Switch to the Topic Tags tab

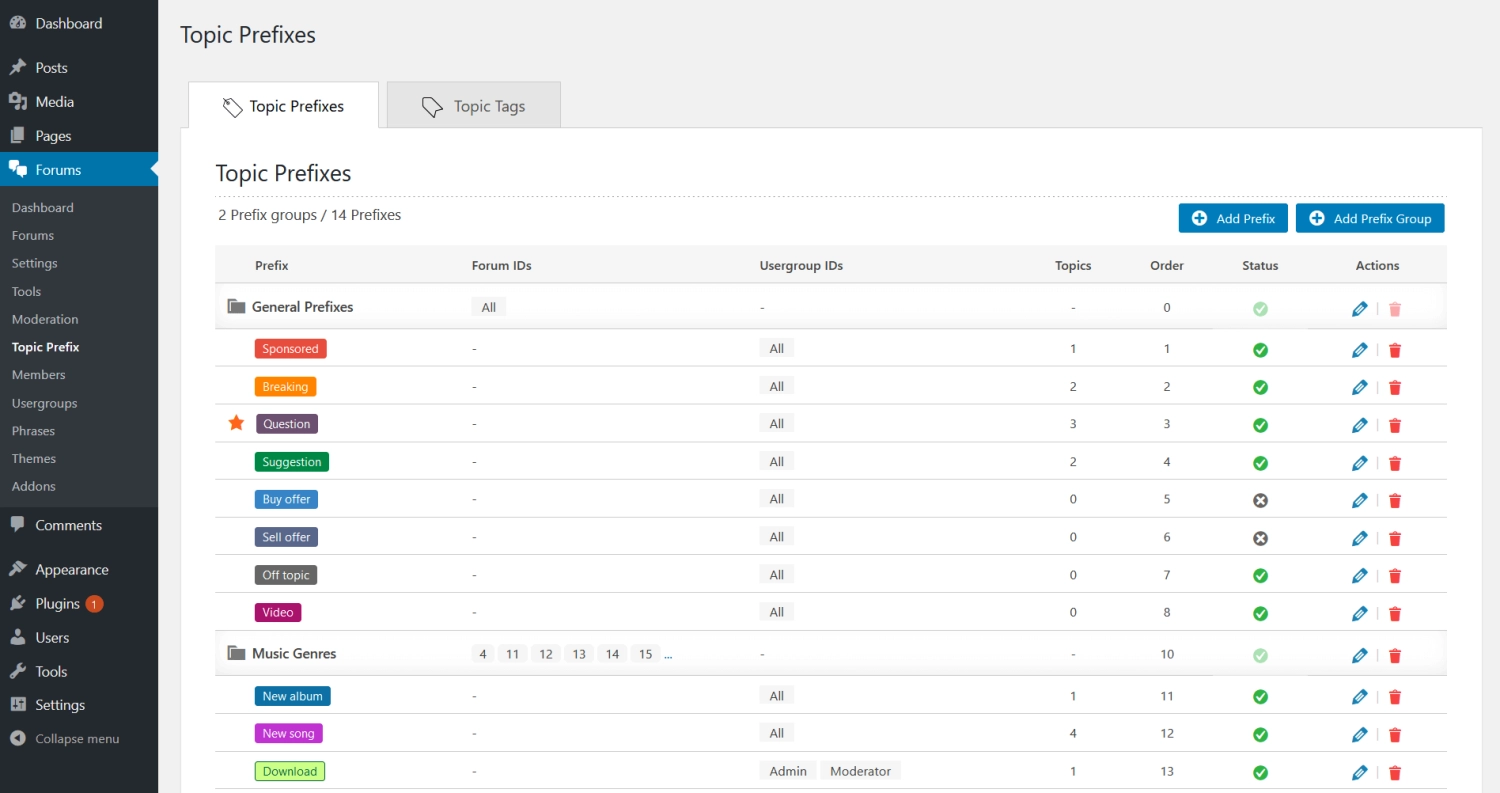(473, 104)
